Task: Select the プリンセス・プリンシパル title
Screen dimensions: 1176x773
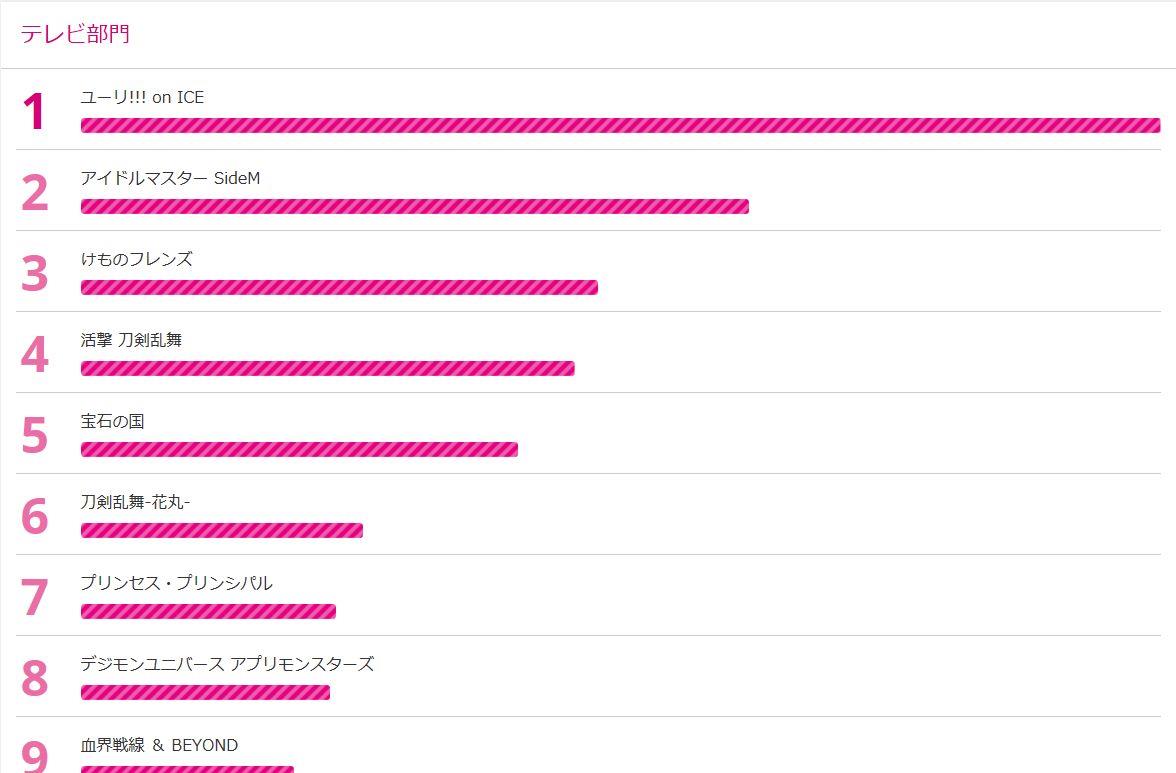Action: [176, 583]
